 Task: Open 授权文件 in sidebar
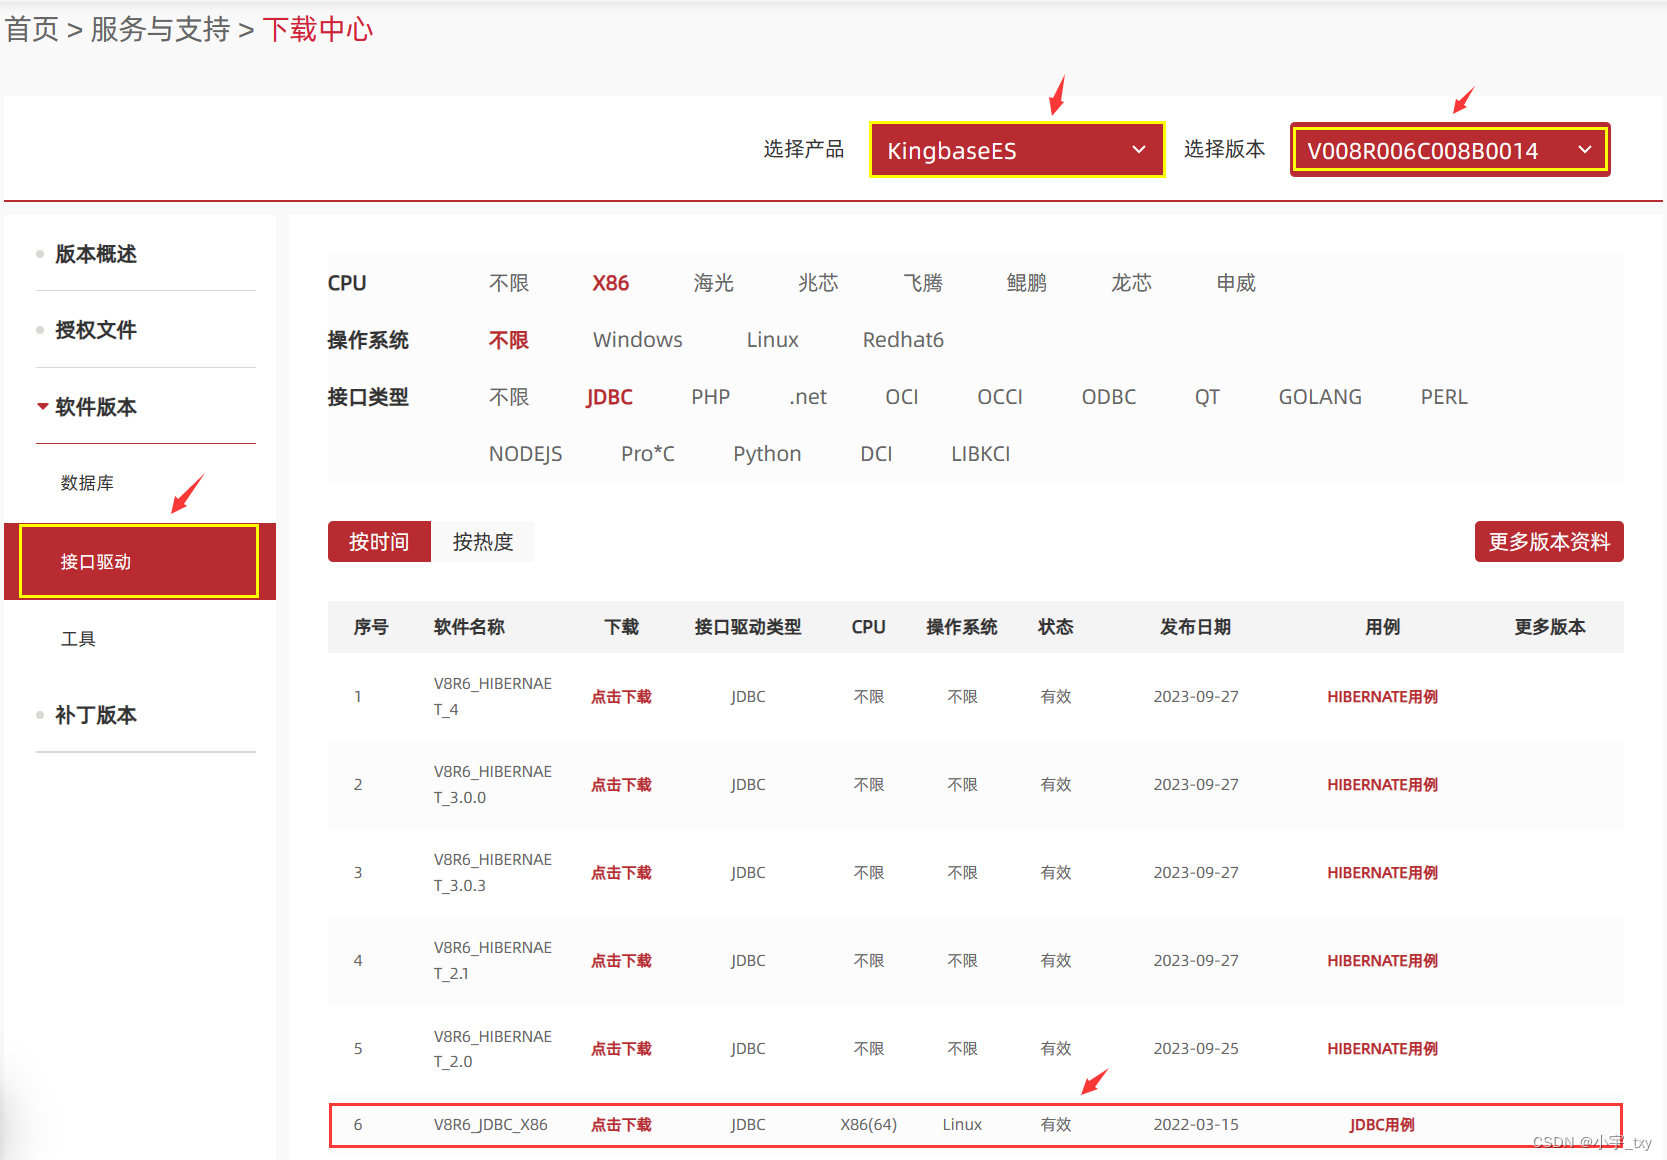pos(96,330)
